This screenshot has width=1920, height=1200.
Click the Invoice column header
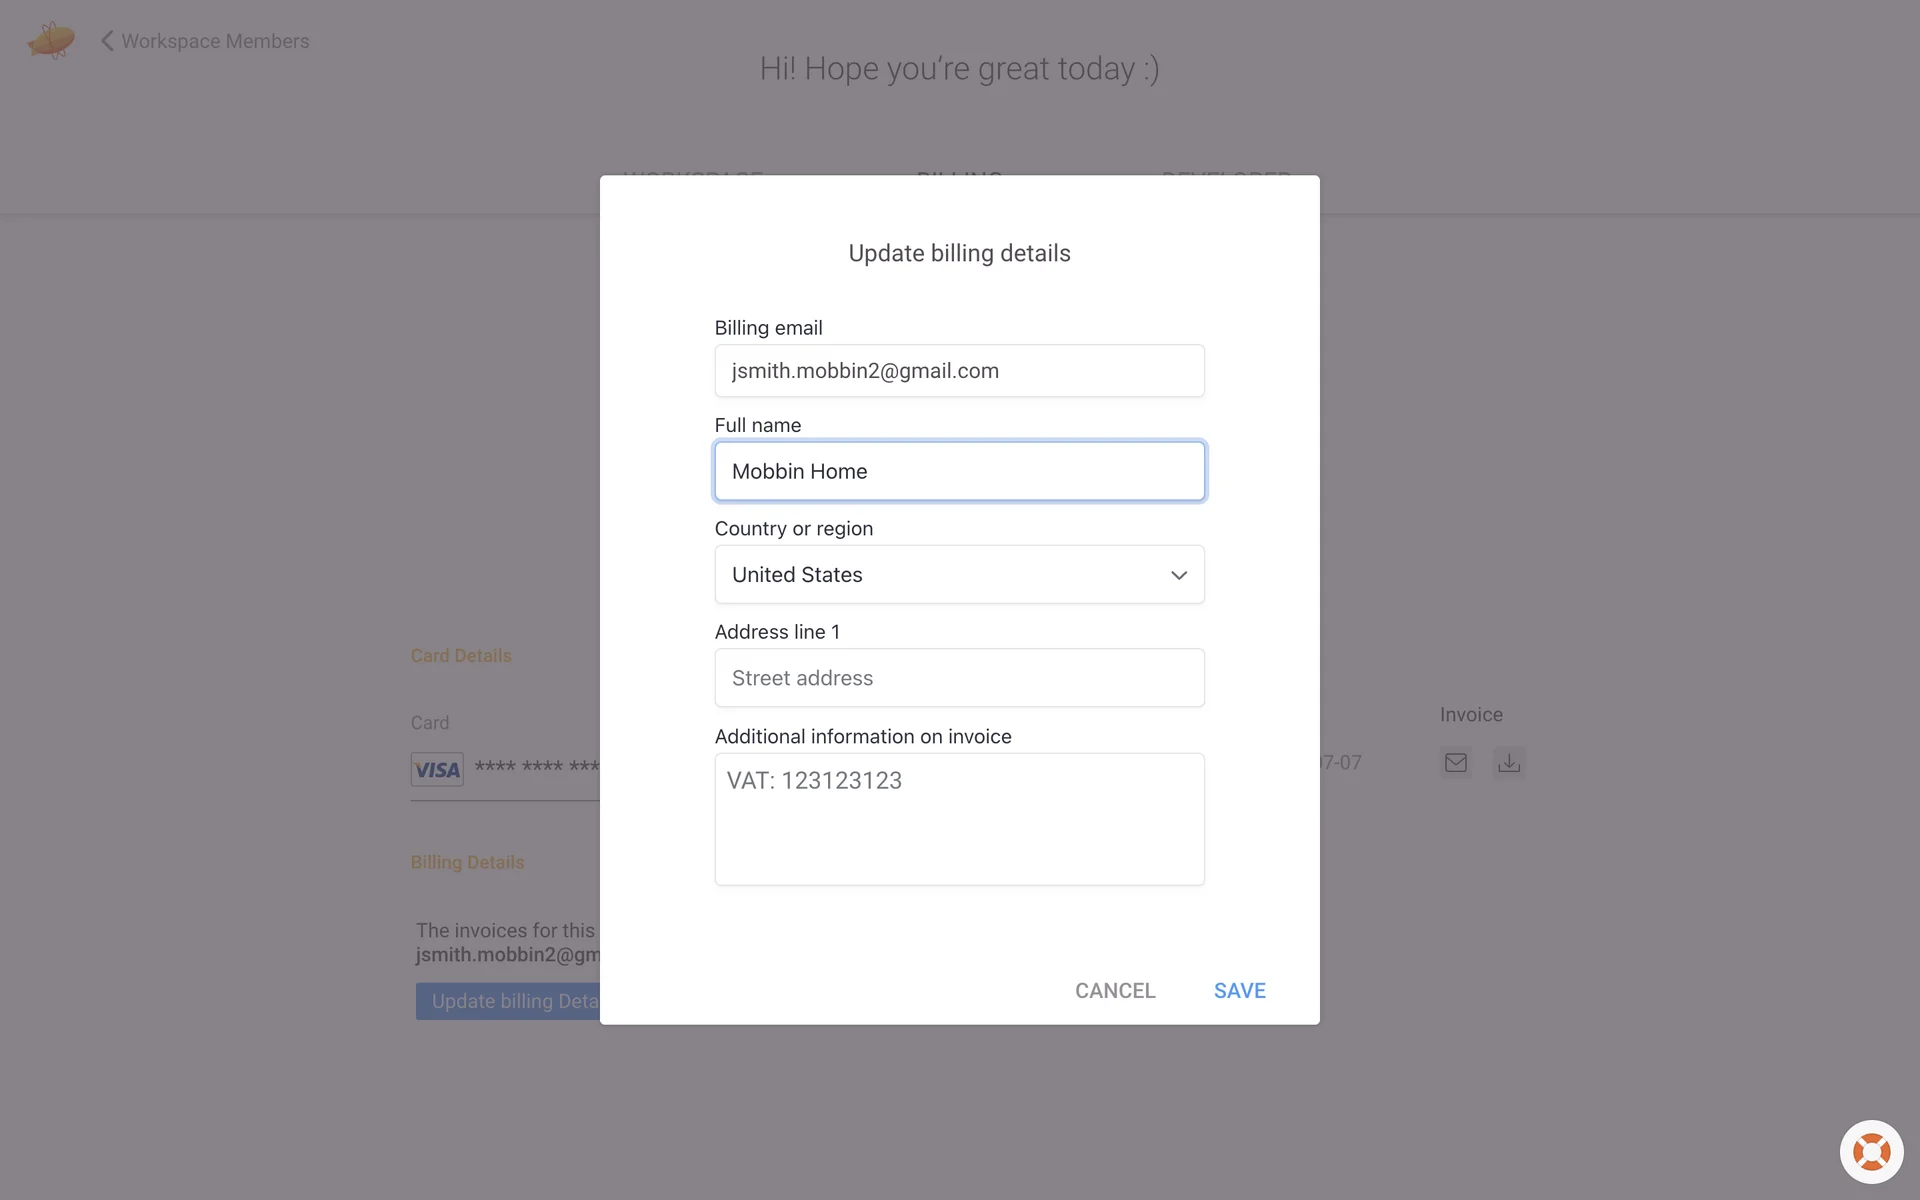click(x=1471, y=715)
